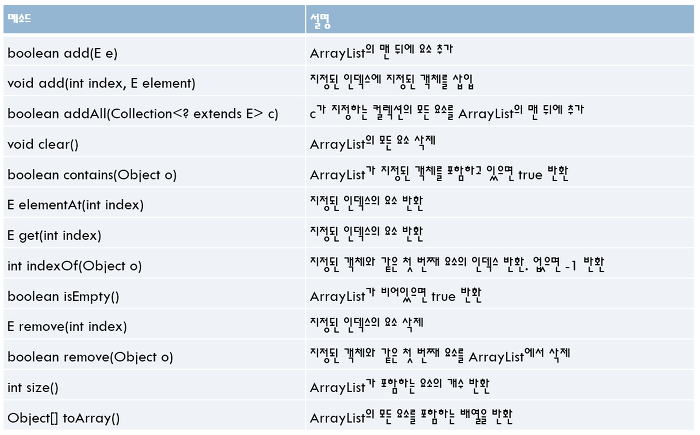Click the boolean addAll(Collection) method cell
The image size is (700, 435).
154,112
